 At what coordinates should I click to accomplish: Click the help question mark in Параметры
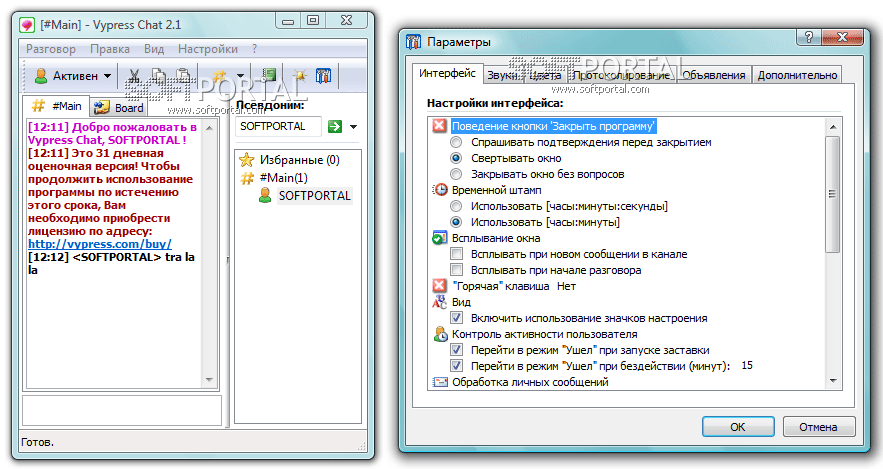pos(809,38)
